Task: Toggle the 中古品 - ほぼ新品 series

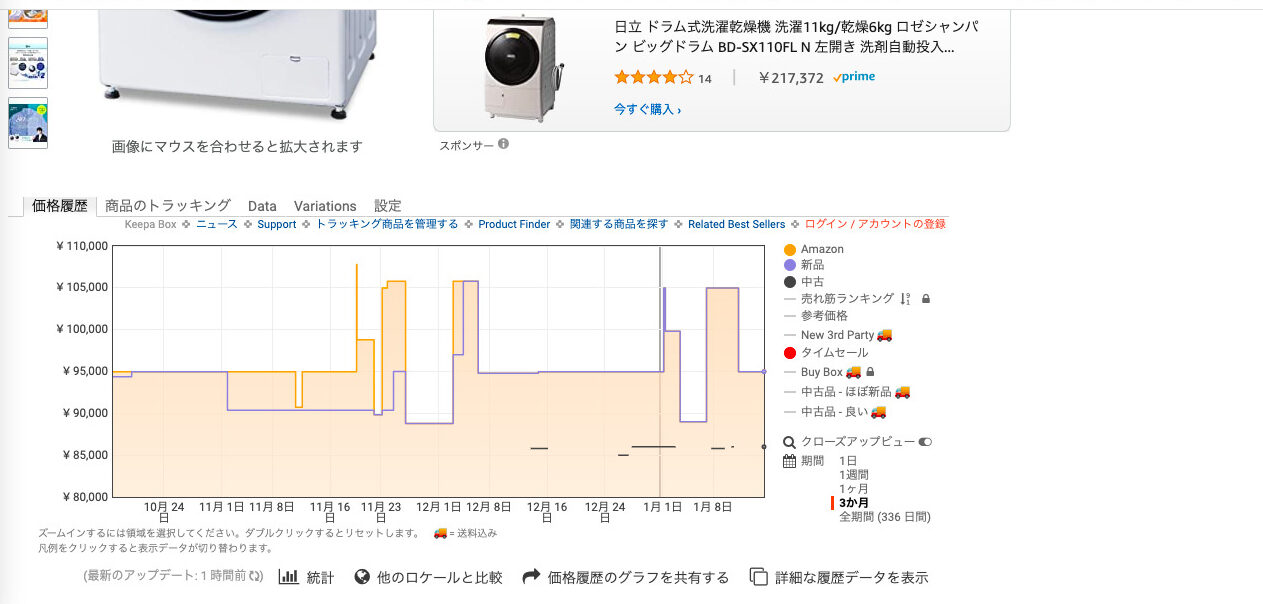Action: [x=847, y=392]
